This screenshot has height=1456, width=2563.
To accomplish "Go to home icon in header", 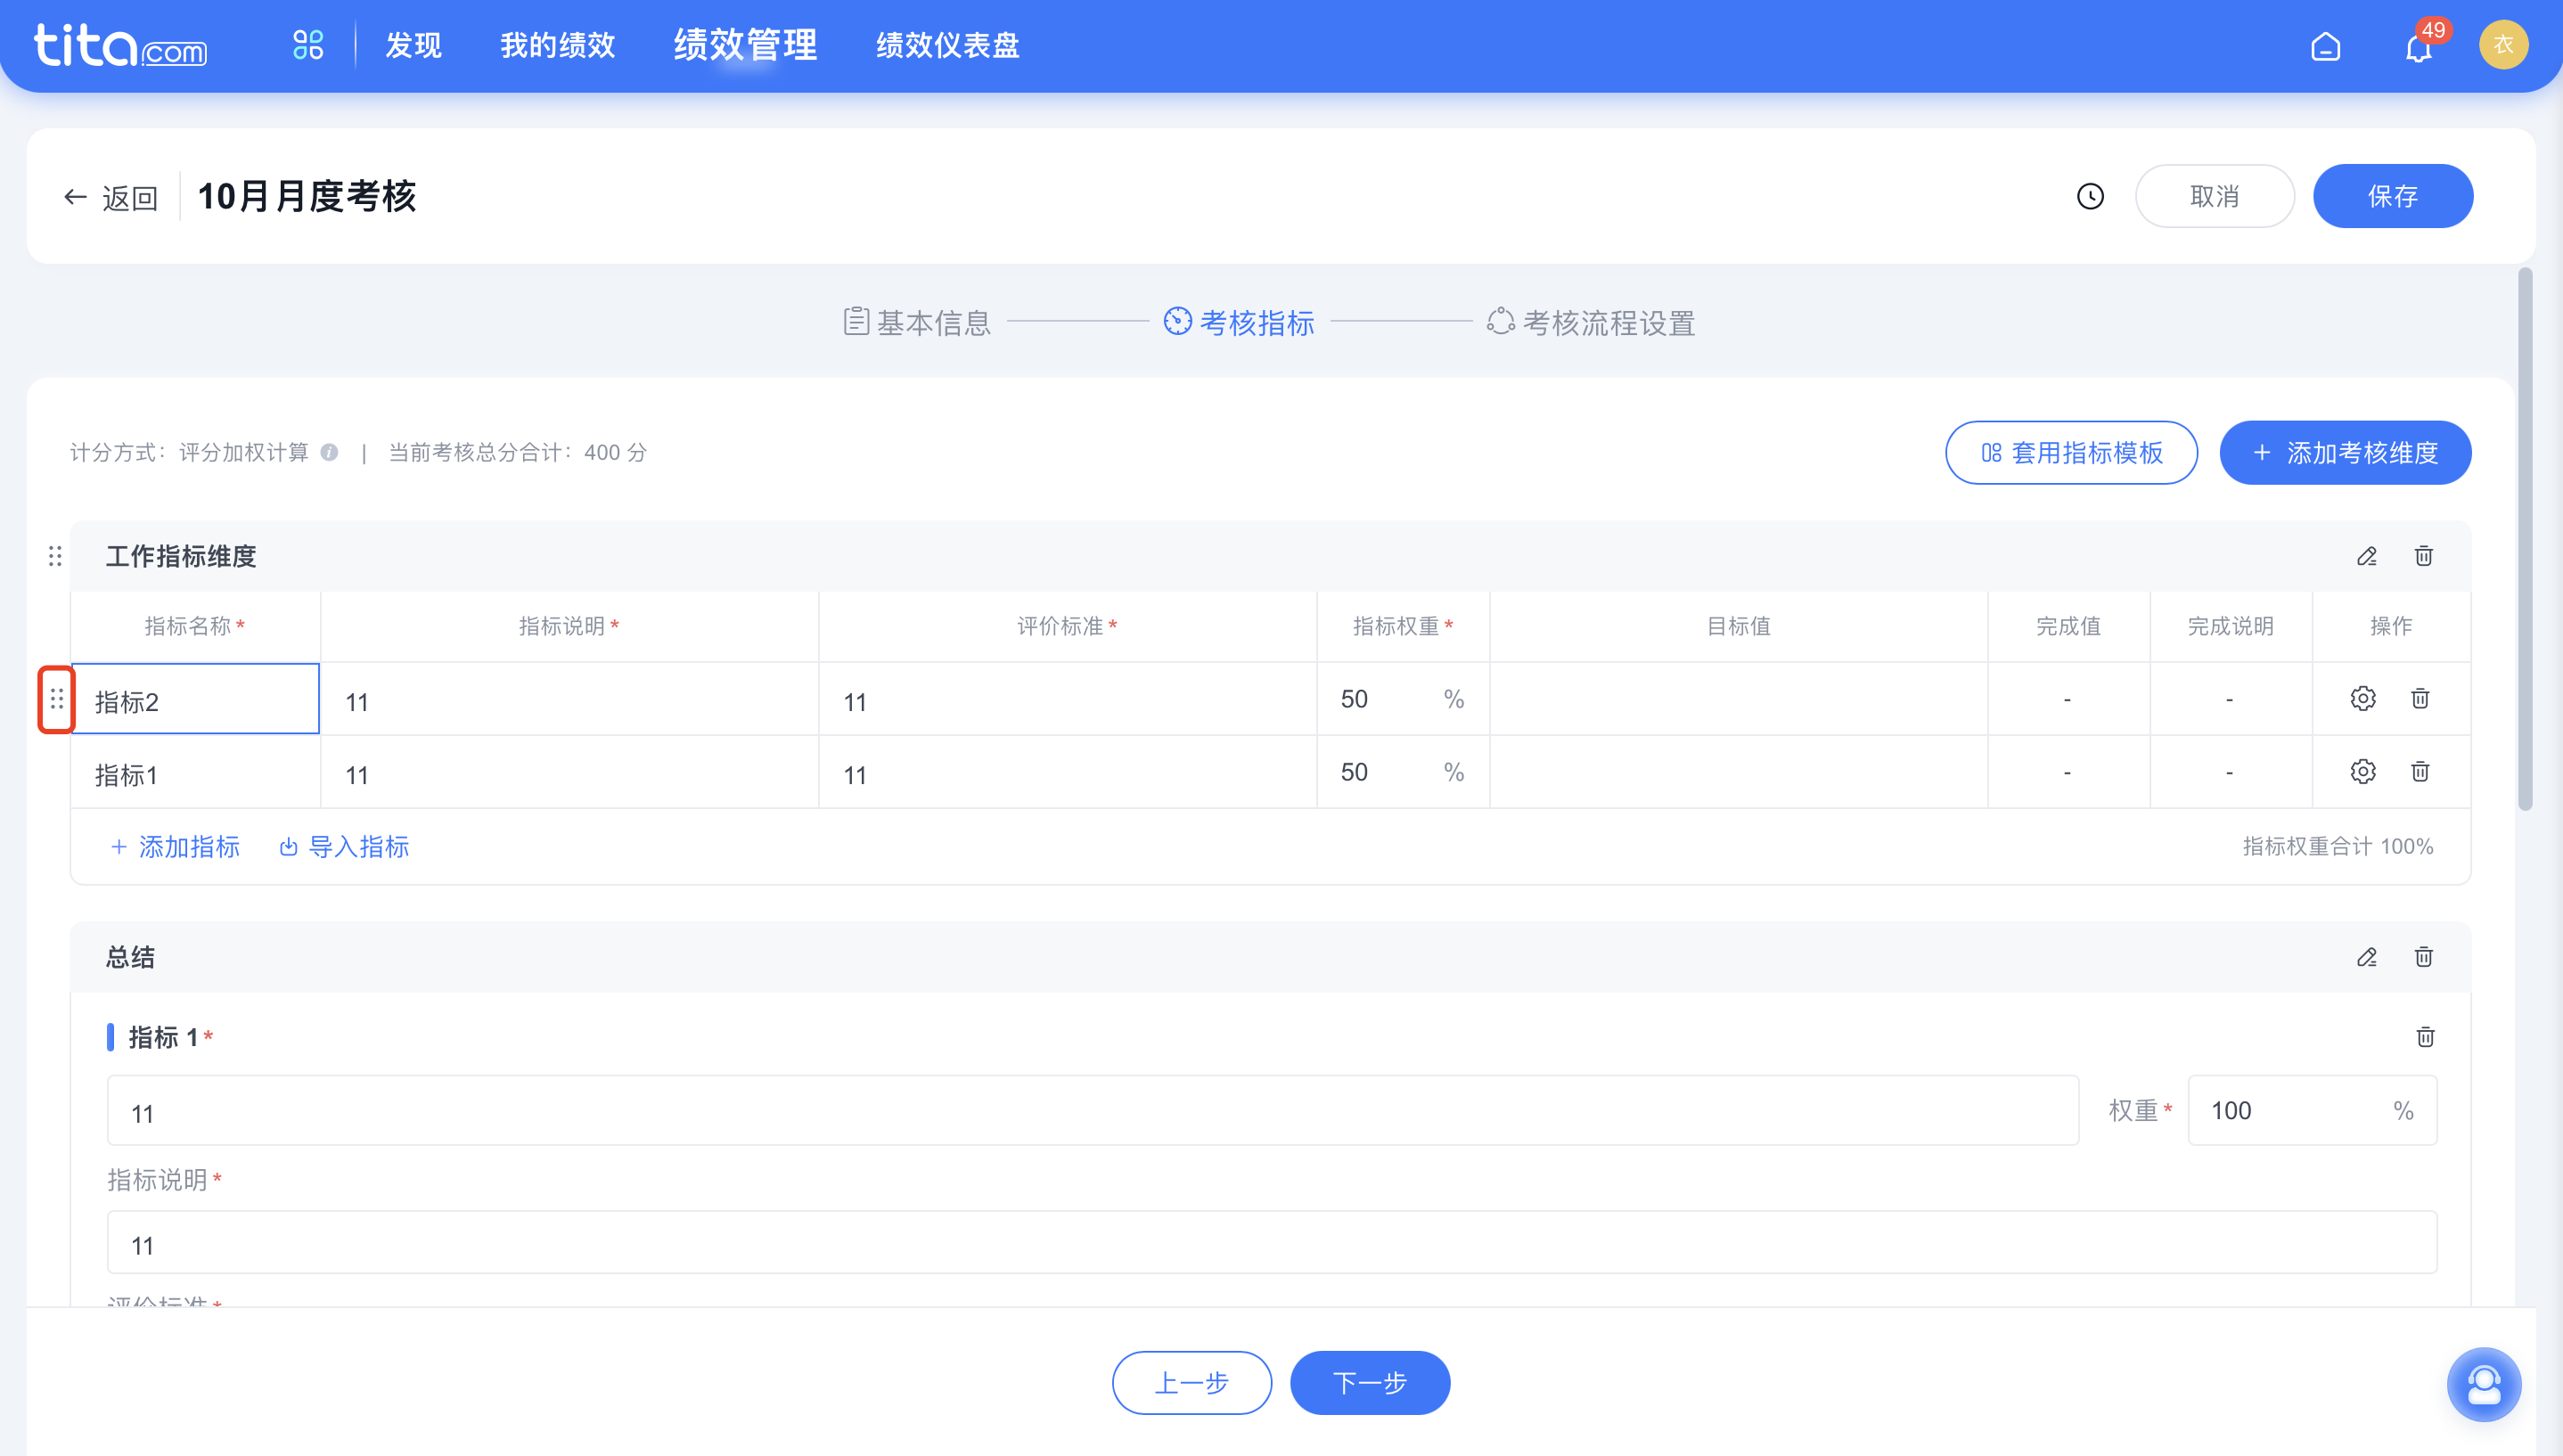I will click(2325, 46).
